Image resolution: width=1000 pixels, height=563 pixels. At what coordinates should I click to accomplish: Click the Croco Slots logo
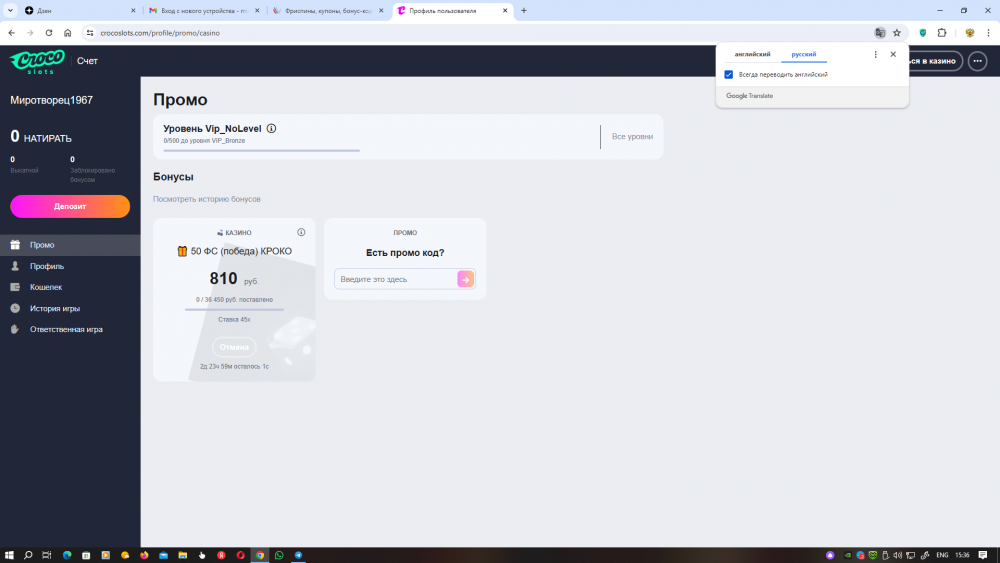tap(37, 61)
